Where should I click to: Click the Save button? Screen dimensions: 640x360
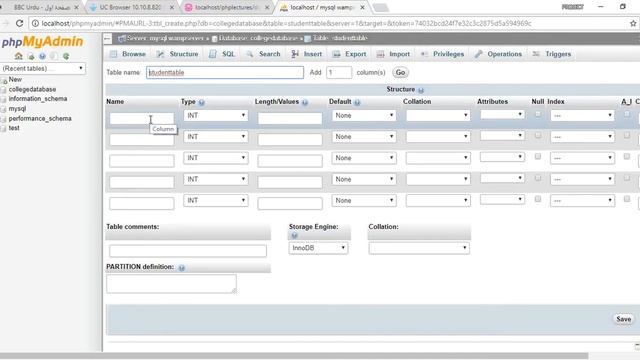coord(623,319)
